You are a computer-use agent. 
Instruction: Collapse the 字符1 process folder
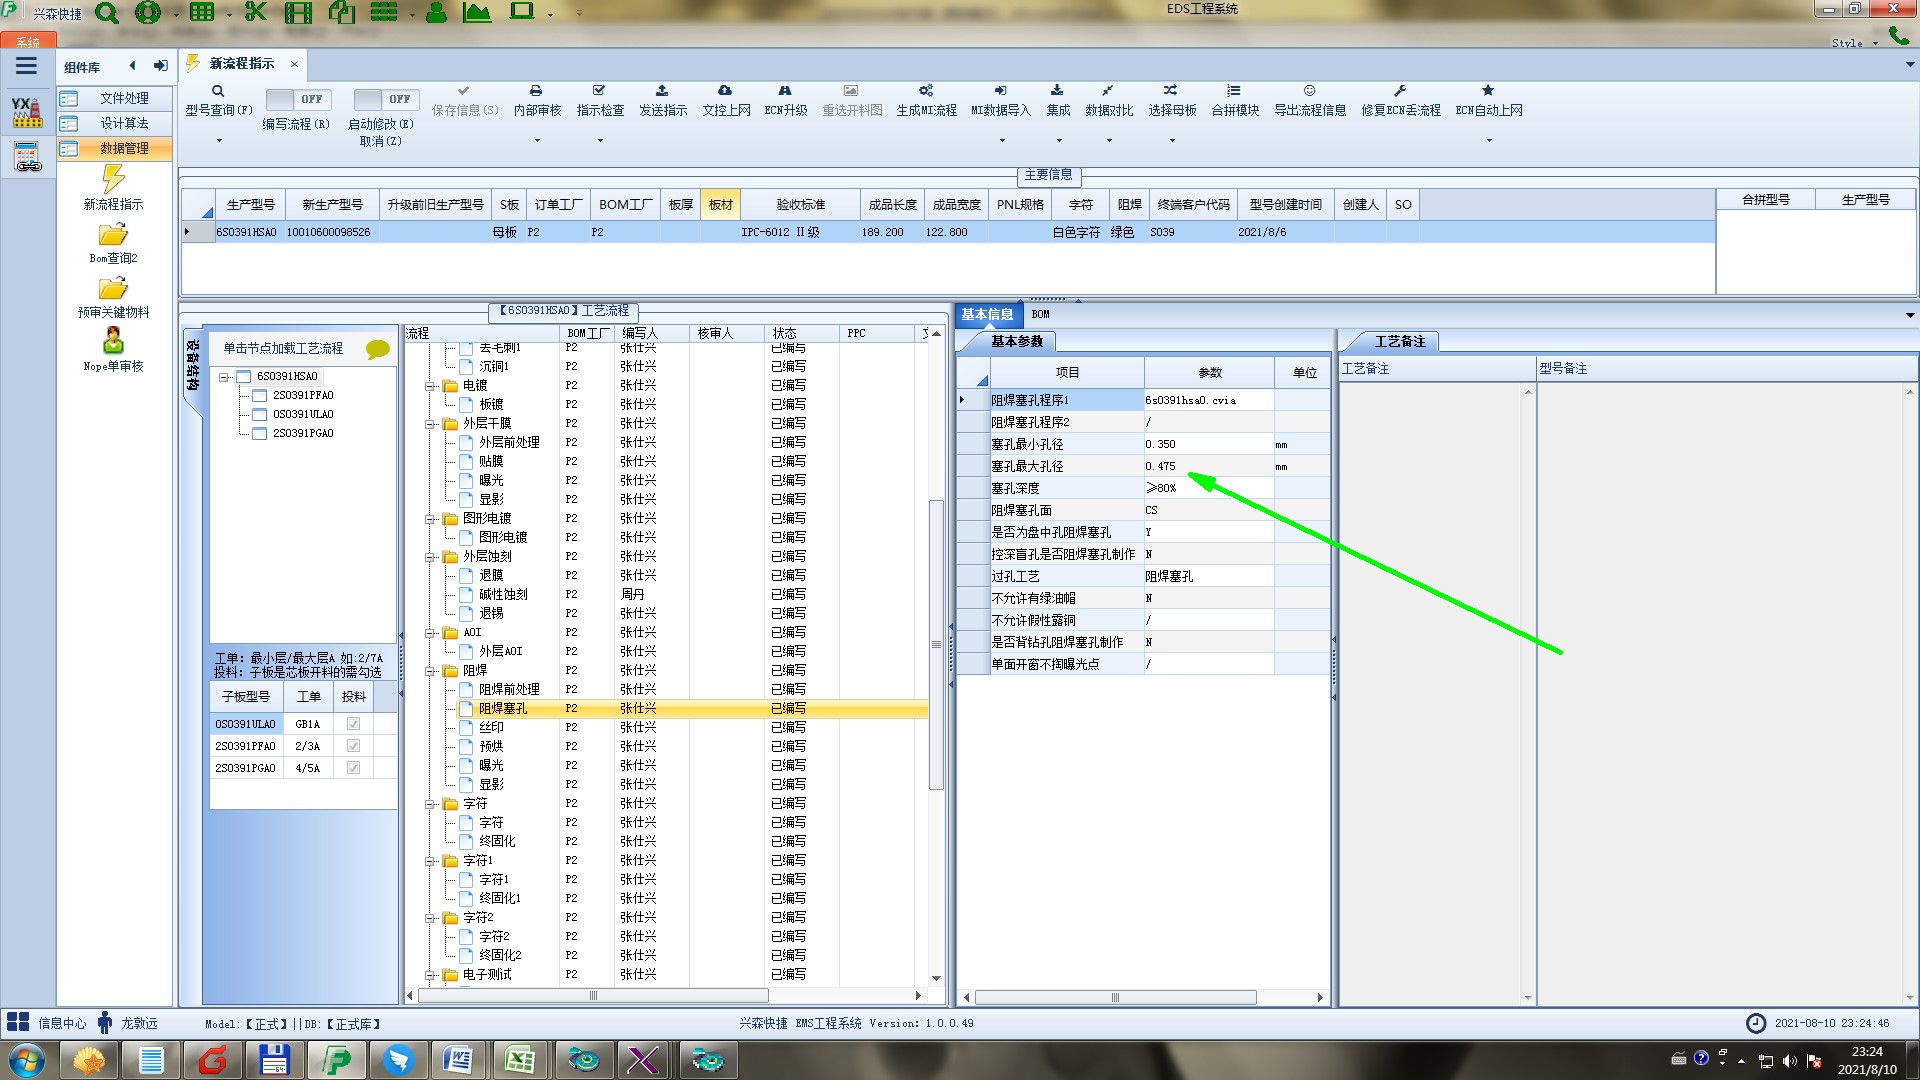(430, 861)
